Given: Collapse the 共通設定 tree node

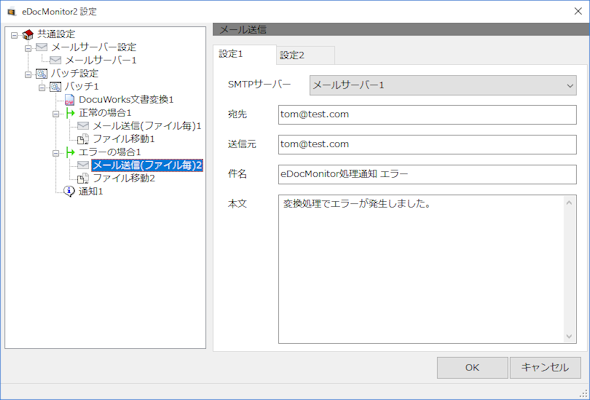Looking at the screenshot, I should (14, 35).
